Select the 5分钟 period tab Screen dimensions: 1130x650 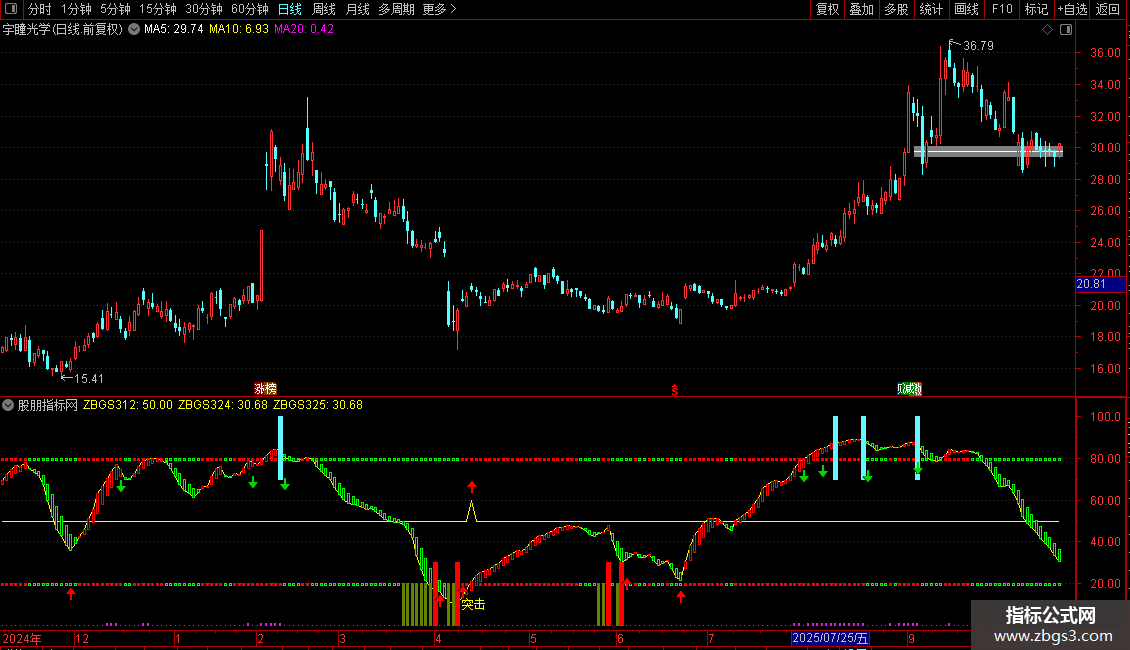click(115, 9)
